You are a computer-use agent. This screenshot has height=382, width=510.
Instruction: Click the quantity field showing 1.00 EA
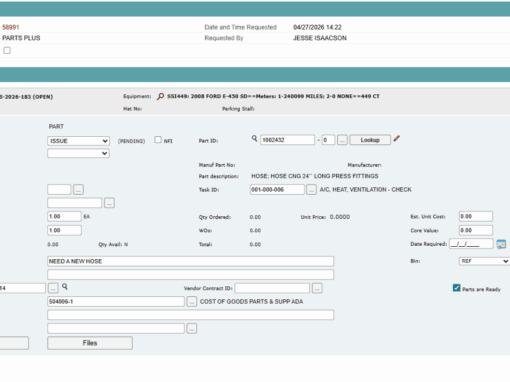coord(64,217)
